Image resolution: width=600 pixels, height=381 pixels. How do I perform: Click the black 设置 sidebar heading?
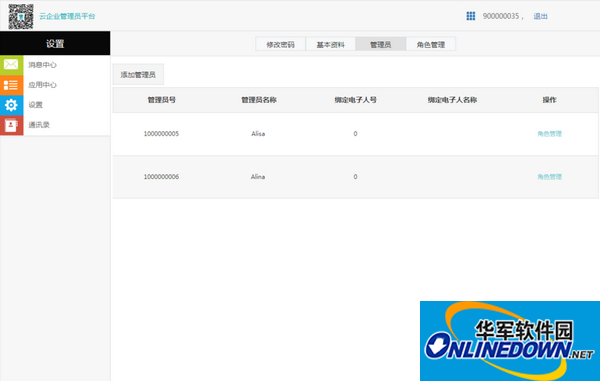click(x=55, y=43)
